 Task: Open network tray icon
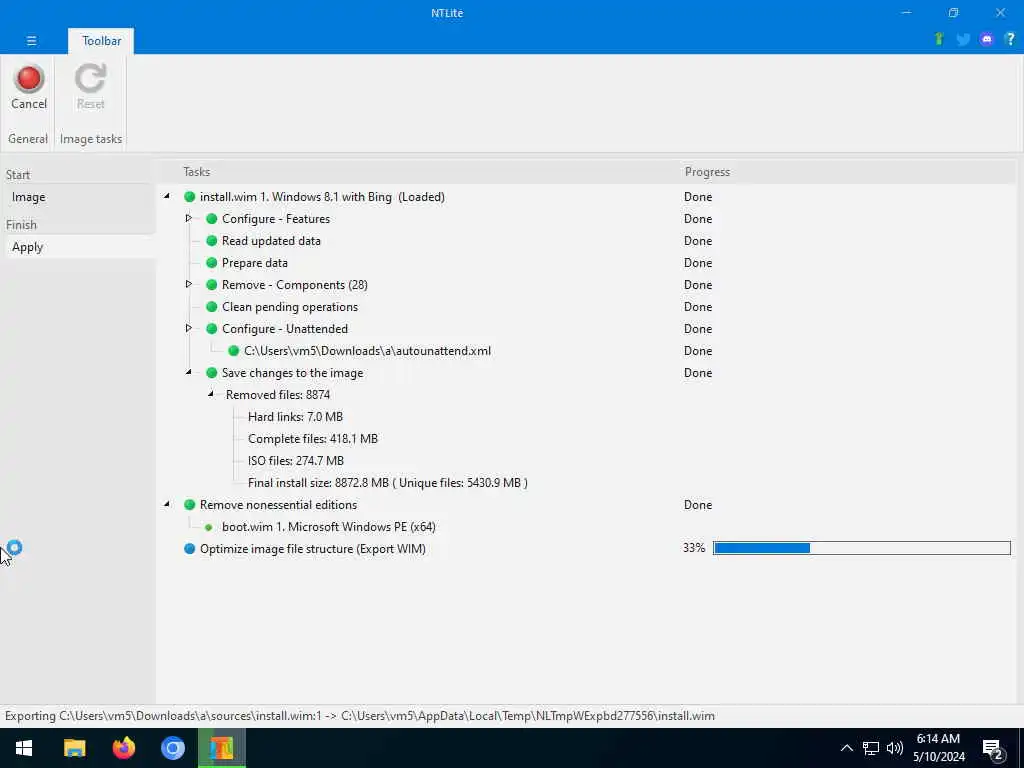click(871, 748)
